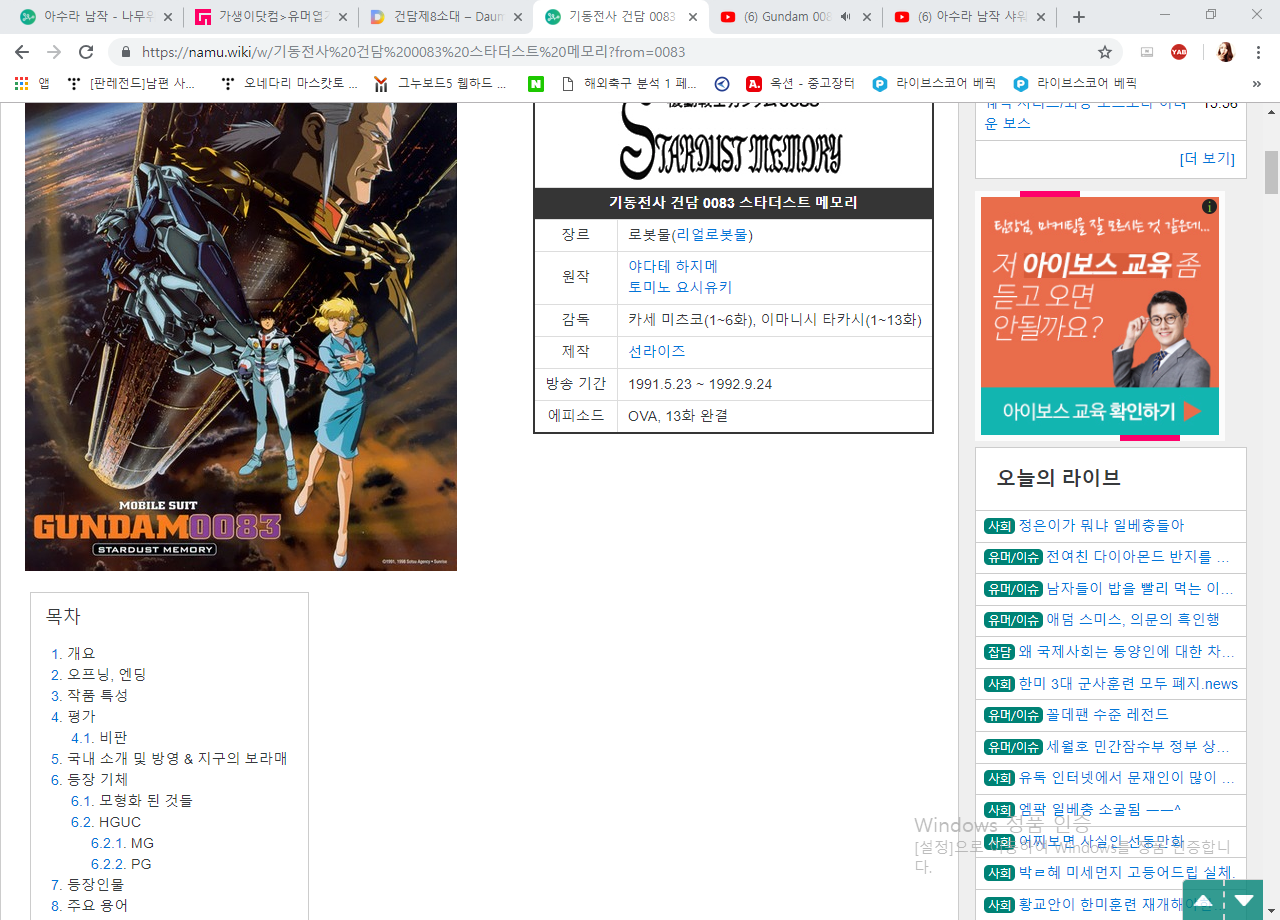This screenshot has width=1280, height=920.
Task: Reload the current namu.wiki page
Action: click(x=86, y=52)
